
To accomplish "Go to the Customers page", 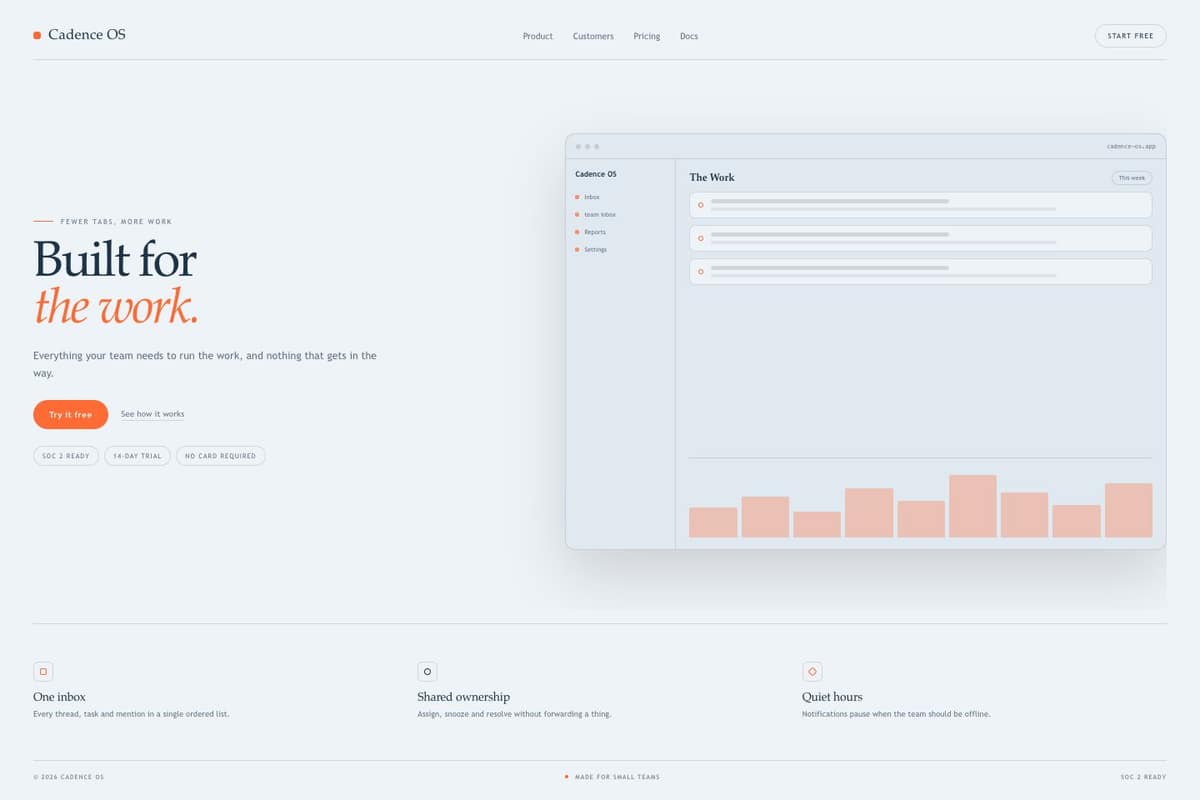I will (x=593, y=36).
